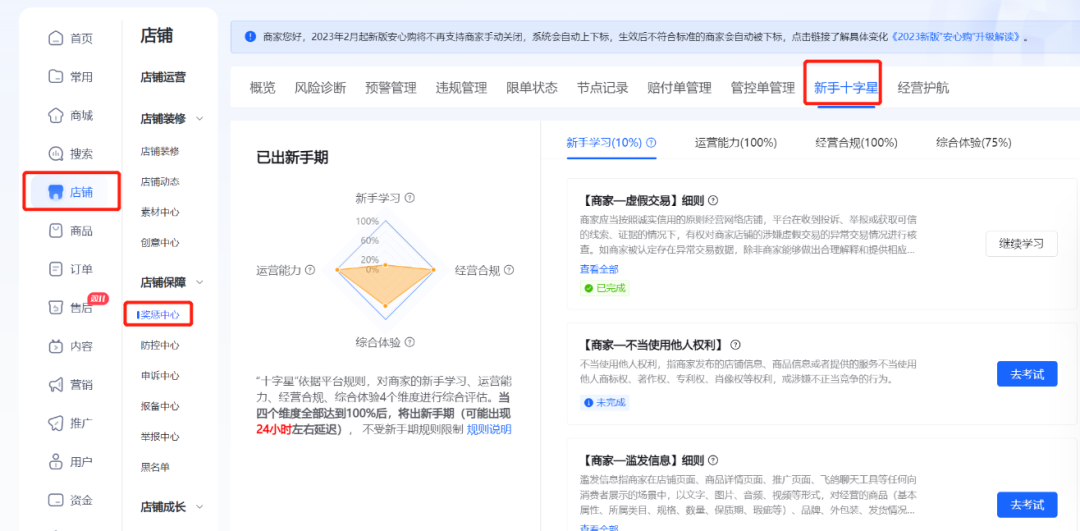Open 举报中心 menu item
The image size is (1080, 531).
pos(160,436)
